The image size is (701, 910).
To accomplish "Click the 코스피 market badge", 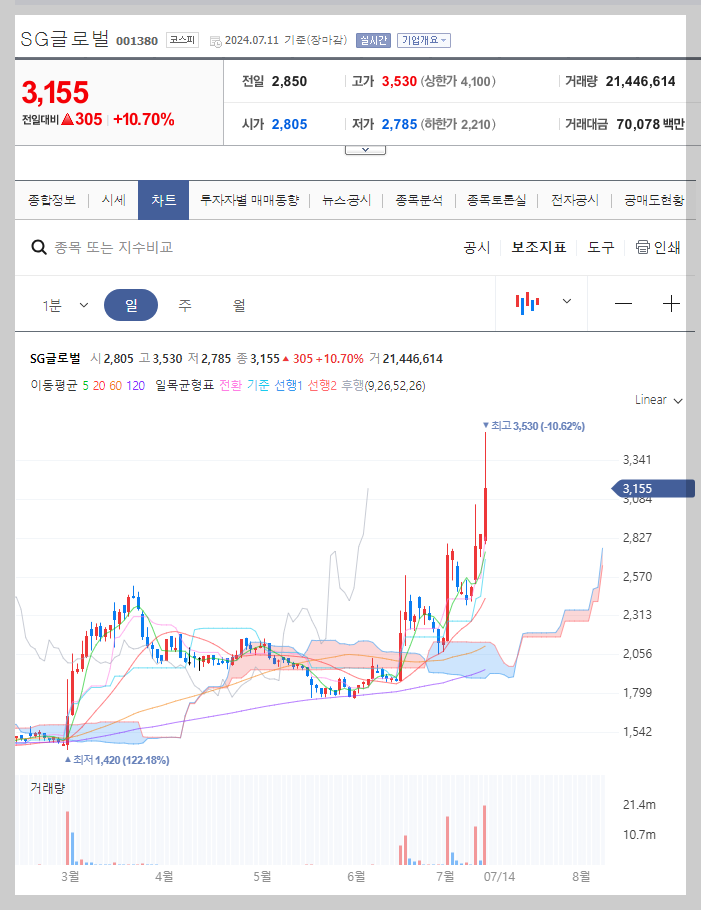I will click(x=182, y=40).
